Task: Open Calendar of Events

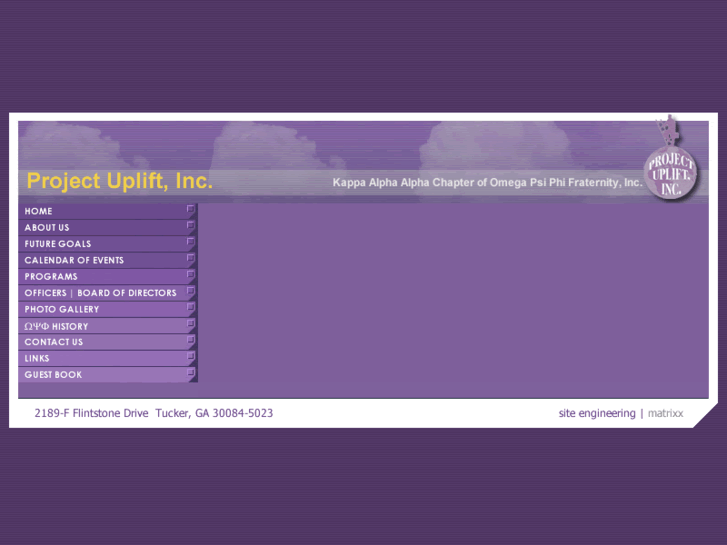Action: coord(108,260)
